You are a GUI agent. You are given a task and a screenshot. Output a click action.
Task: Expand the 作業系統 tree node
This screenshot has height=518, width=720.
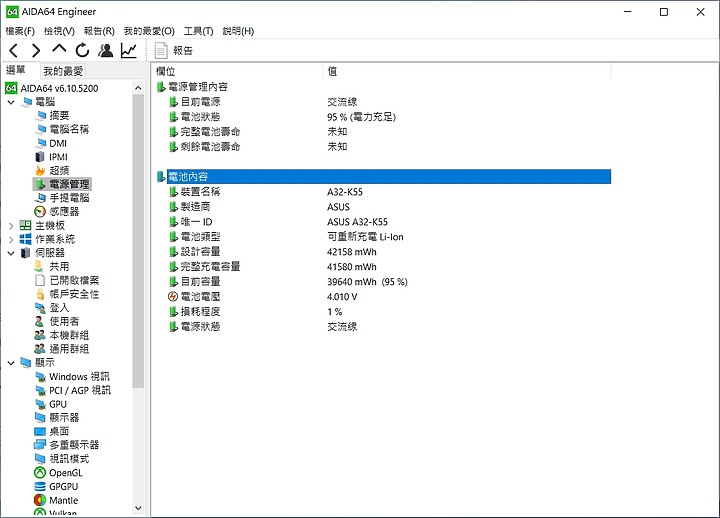pyautogui.click(x=11, y=239)
